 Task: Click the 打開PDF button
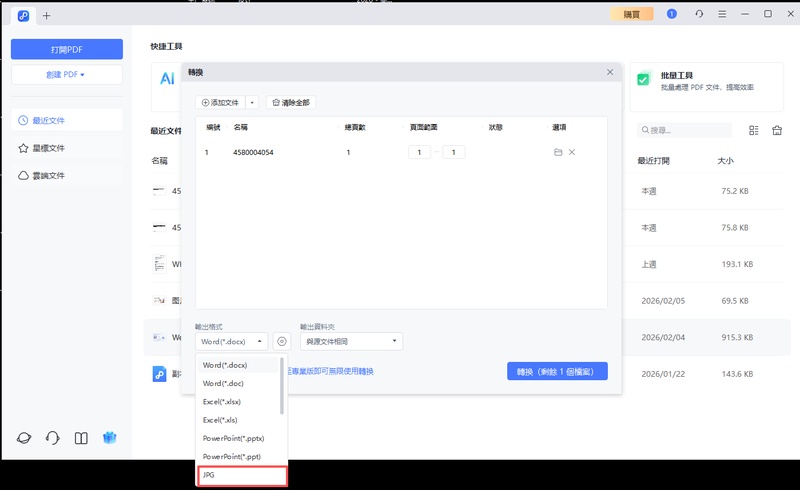[67, 49]
